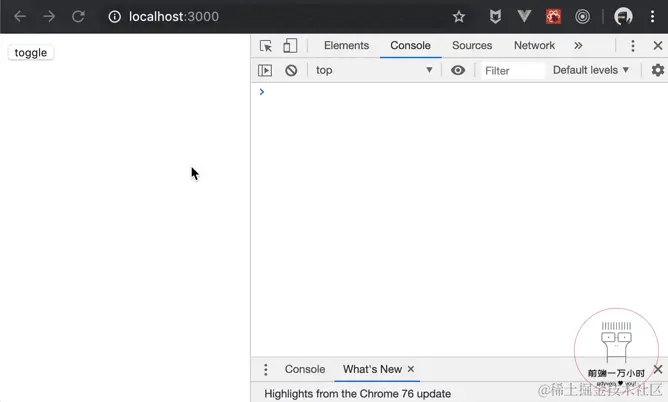Clear the console output
The image size is (668, 402).
coord(291,70)
